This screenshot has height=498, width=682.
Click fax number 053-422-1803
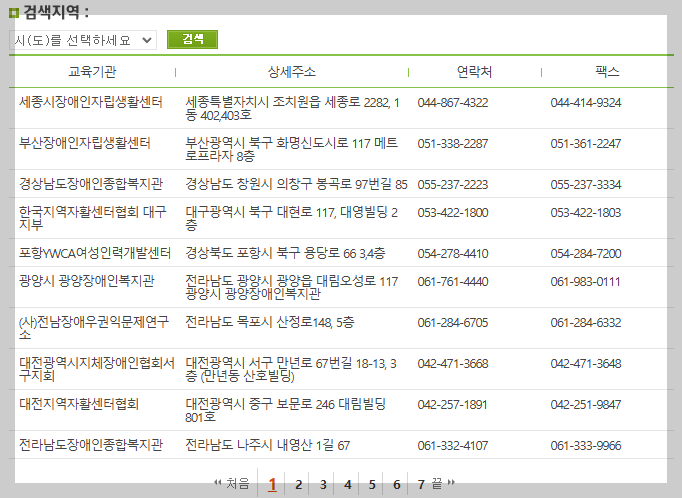(x=586, y=213)
